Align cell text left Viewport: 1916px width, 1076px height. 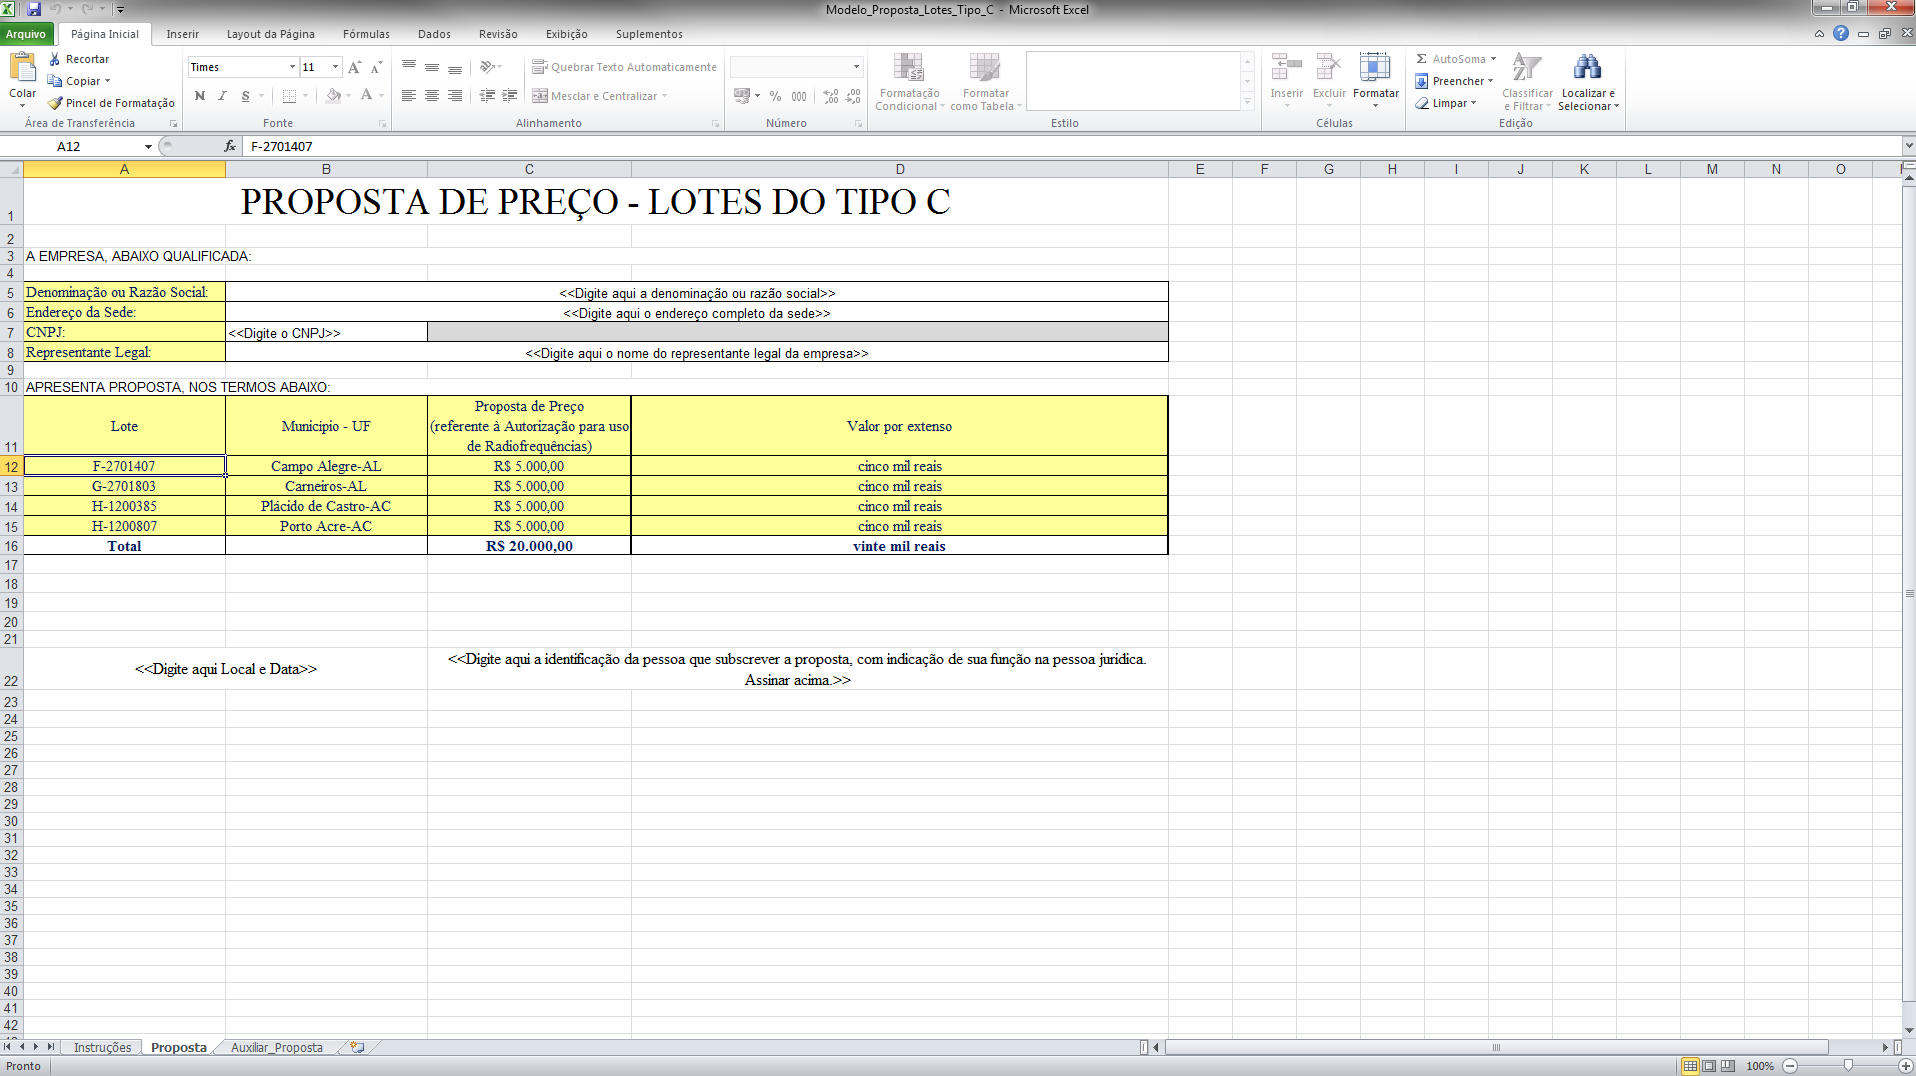409,96
